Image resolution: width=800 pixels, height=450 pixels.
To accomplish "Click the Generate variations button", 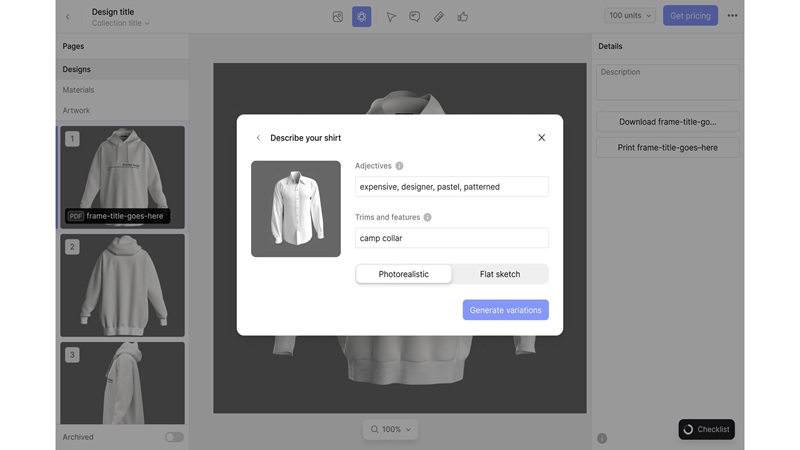I will [x=505, y=310].
